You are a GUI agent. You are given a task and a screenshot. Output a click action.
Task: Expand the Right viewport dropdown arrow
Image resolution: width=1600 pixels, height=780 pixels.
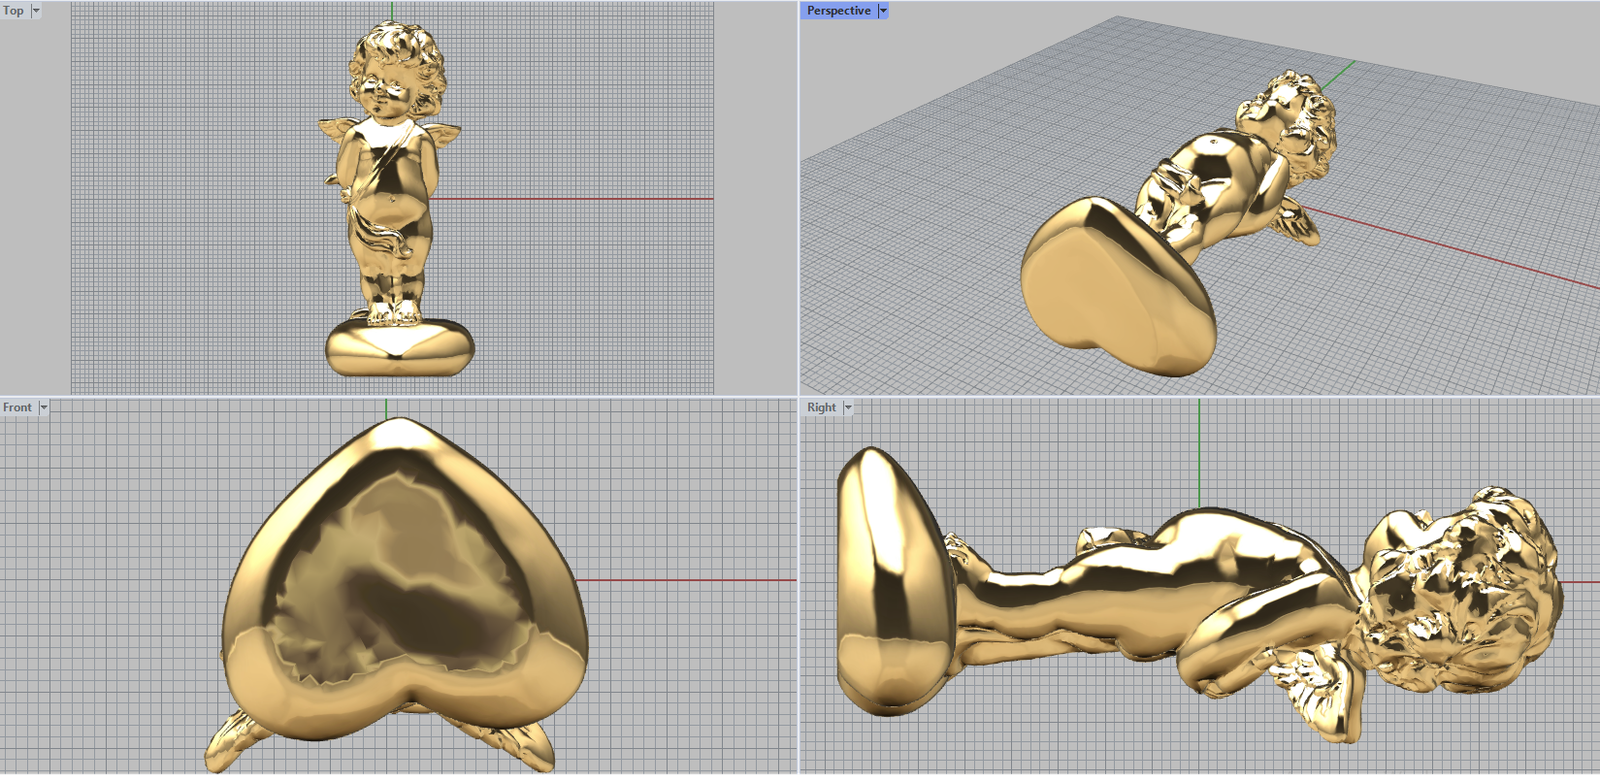tap(848, 408)
